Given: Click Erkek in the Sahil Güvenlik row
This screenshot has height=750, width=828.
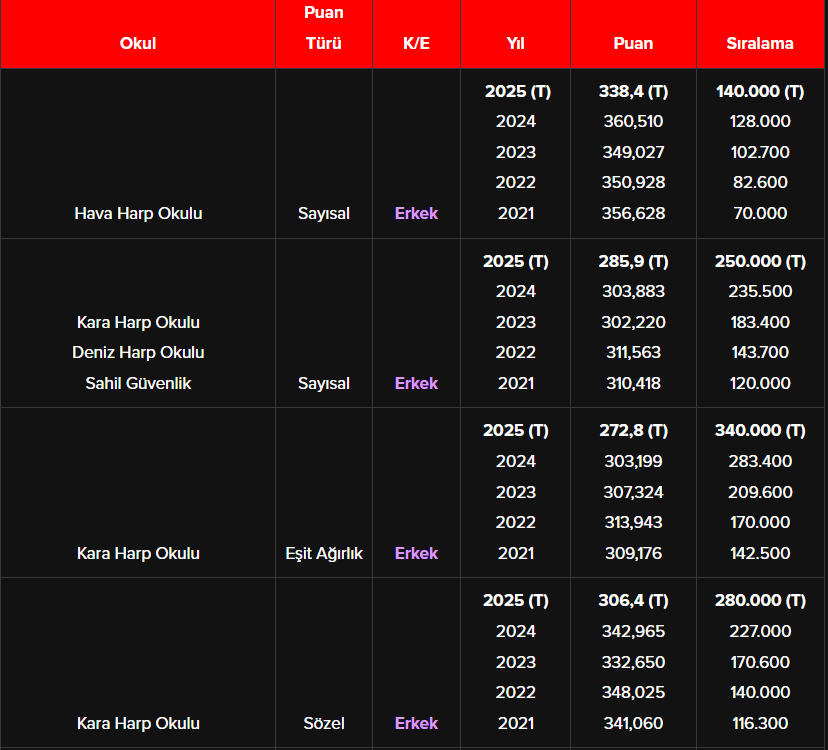Looking at the screenshot, I should (x=416, y=383).
